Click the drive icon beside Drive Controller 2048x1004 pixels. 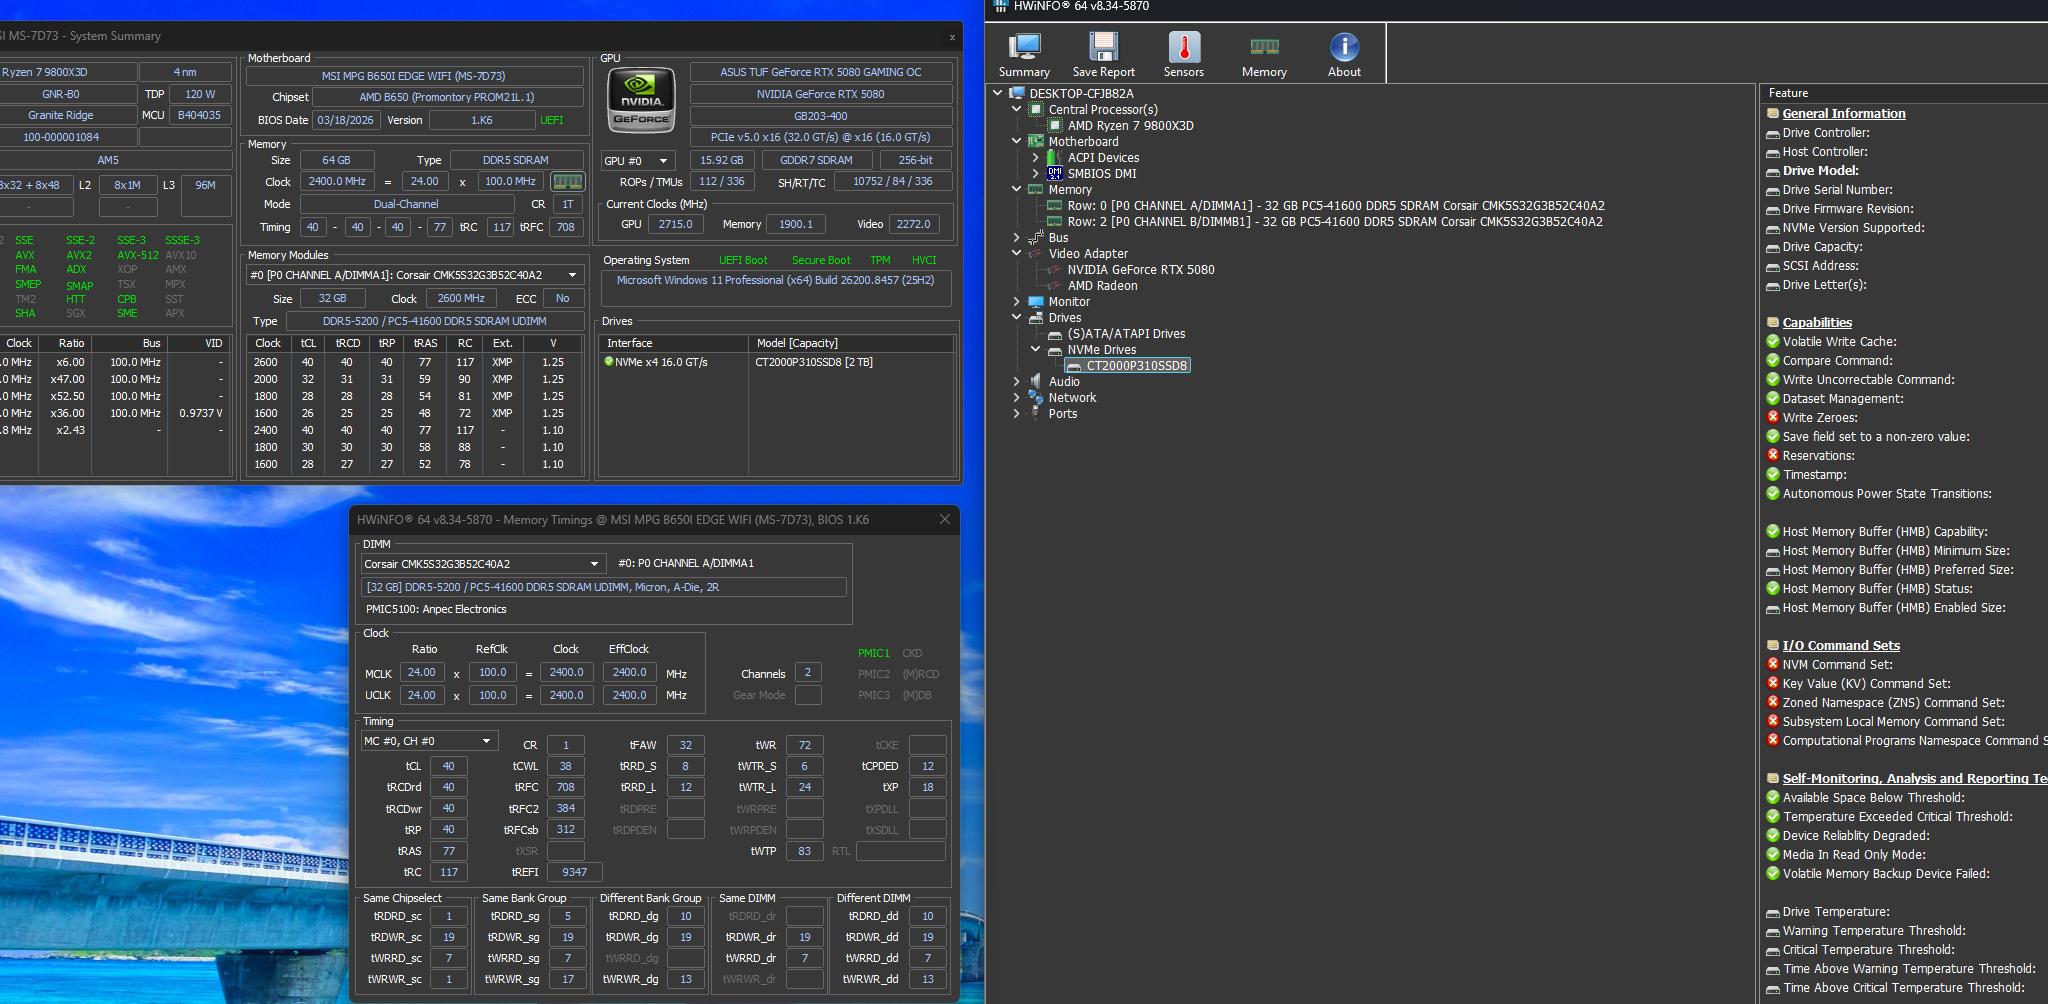click(1773, 134)
